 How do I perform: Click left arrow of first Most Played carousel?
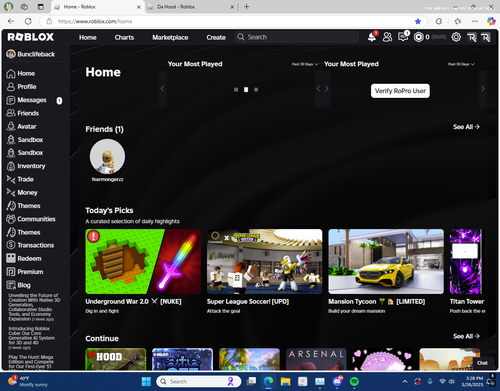162,89
